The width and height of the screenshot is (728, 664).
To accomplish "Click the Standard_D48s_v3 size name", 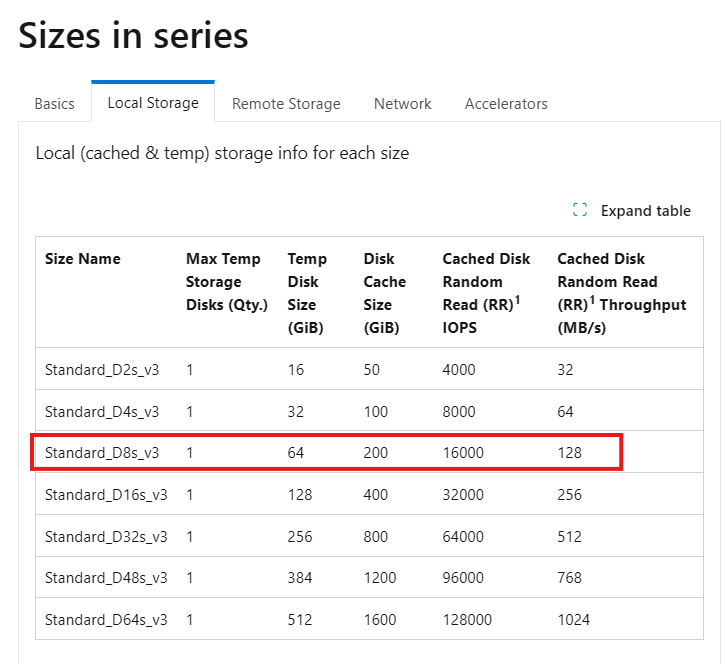I will [106, 578].
